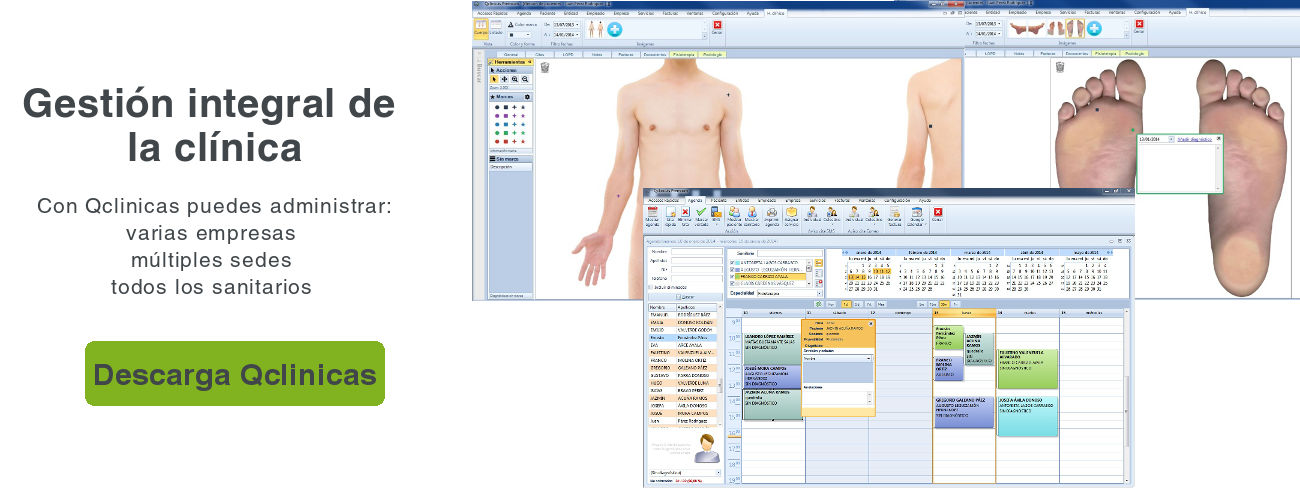Click the pin icon on Herramientas panel header

pyautogui.click(x=529, y=62)
